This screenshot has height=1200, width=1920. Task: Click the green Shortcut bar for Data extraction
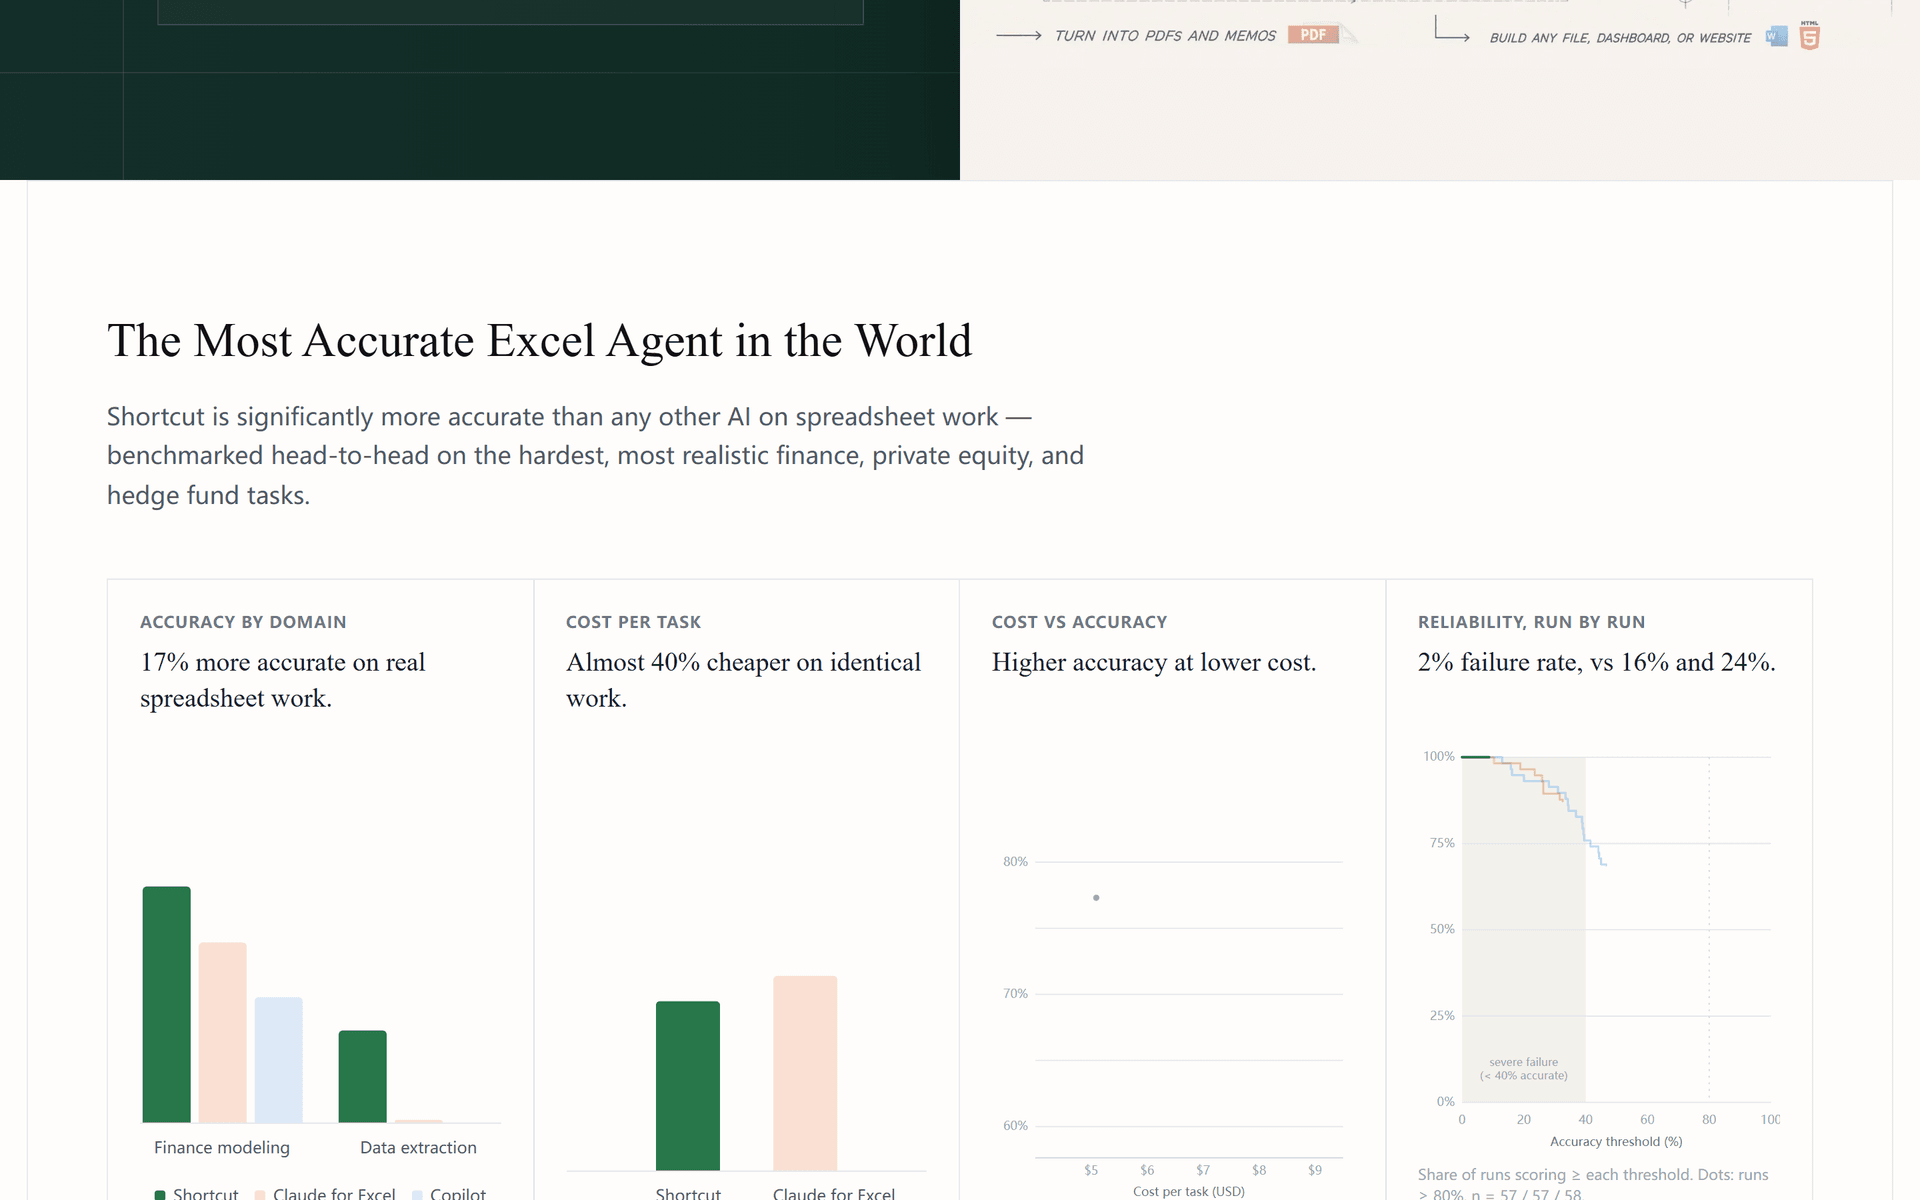pyautogui.click(x=362, y=1076)
